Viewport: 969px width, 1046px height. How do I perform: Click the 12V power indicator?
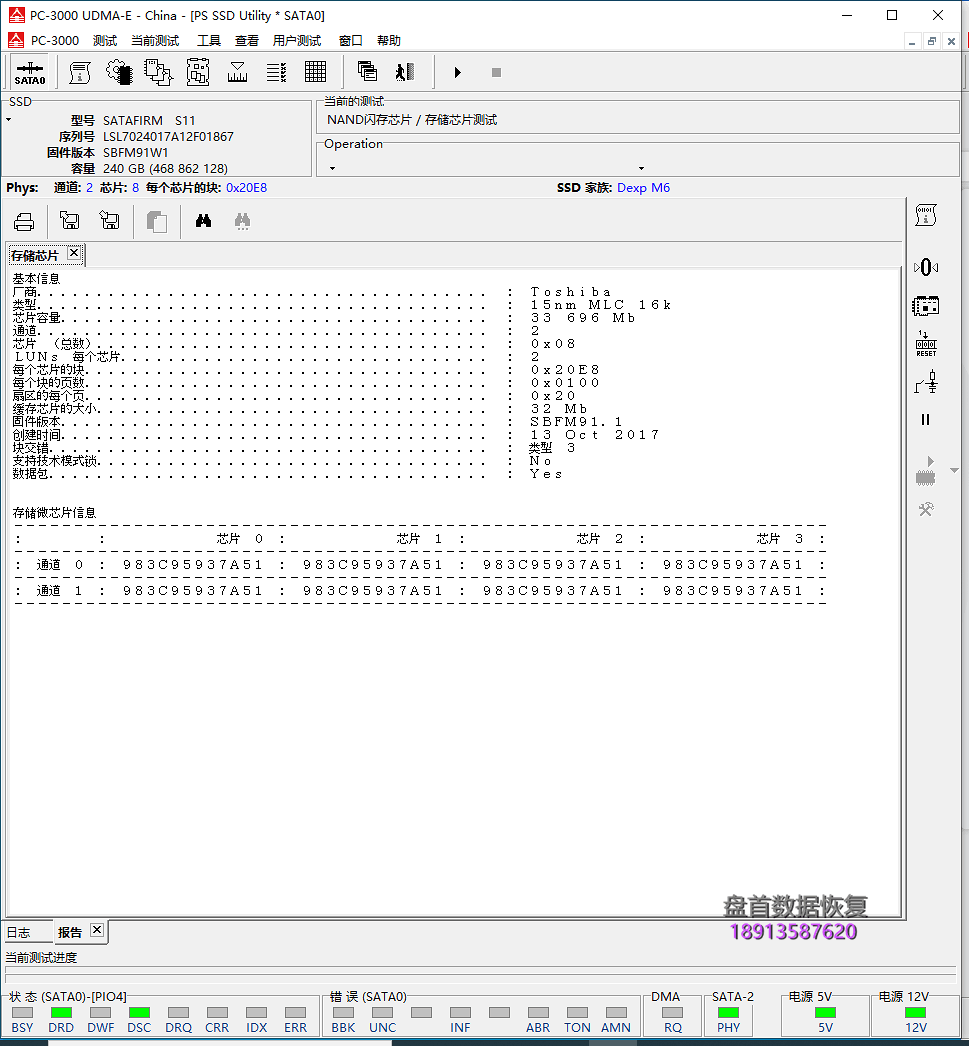915,1013
